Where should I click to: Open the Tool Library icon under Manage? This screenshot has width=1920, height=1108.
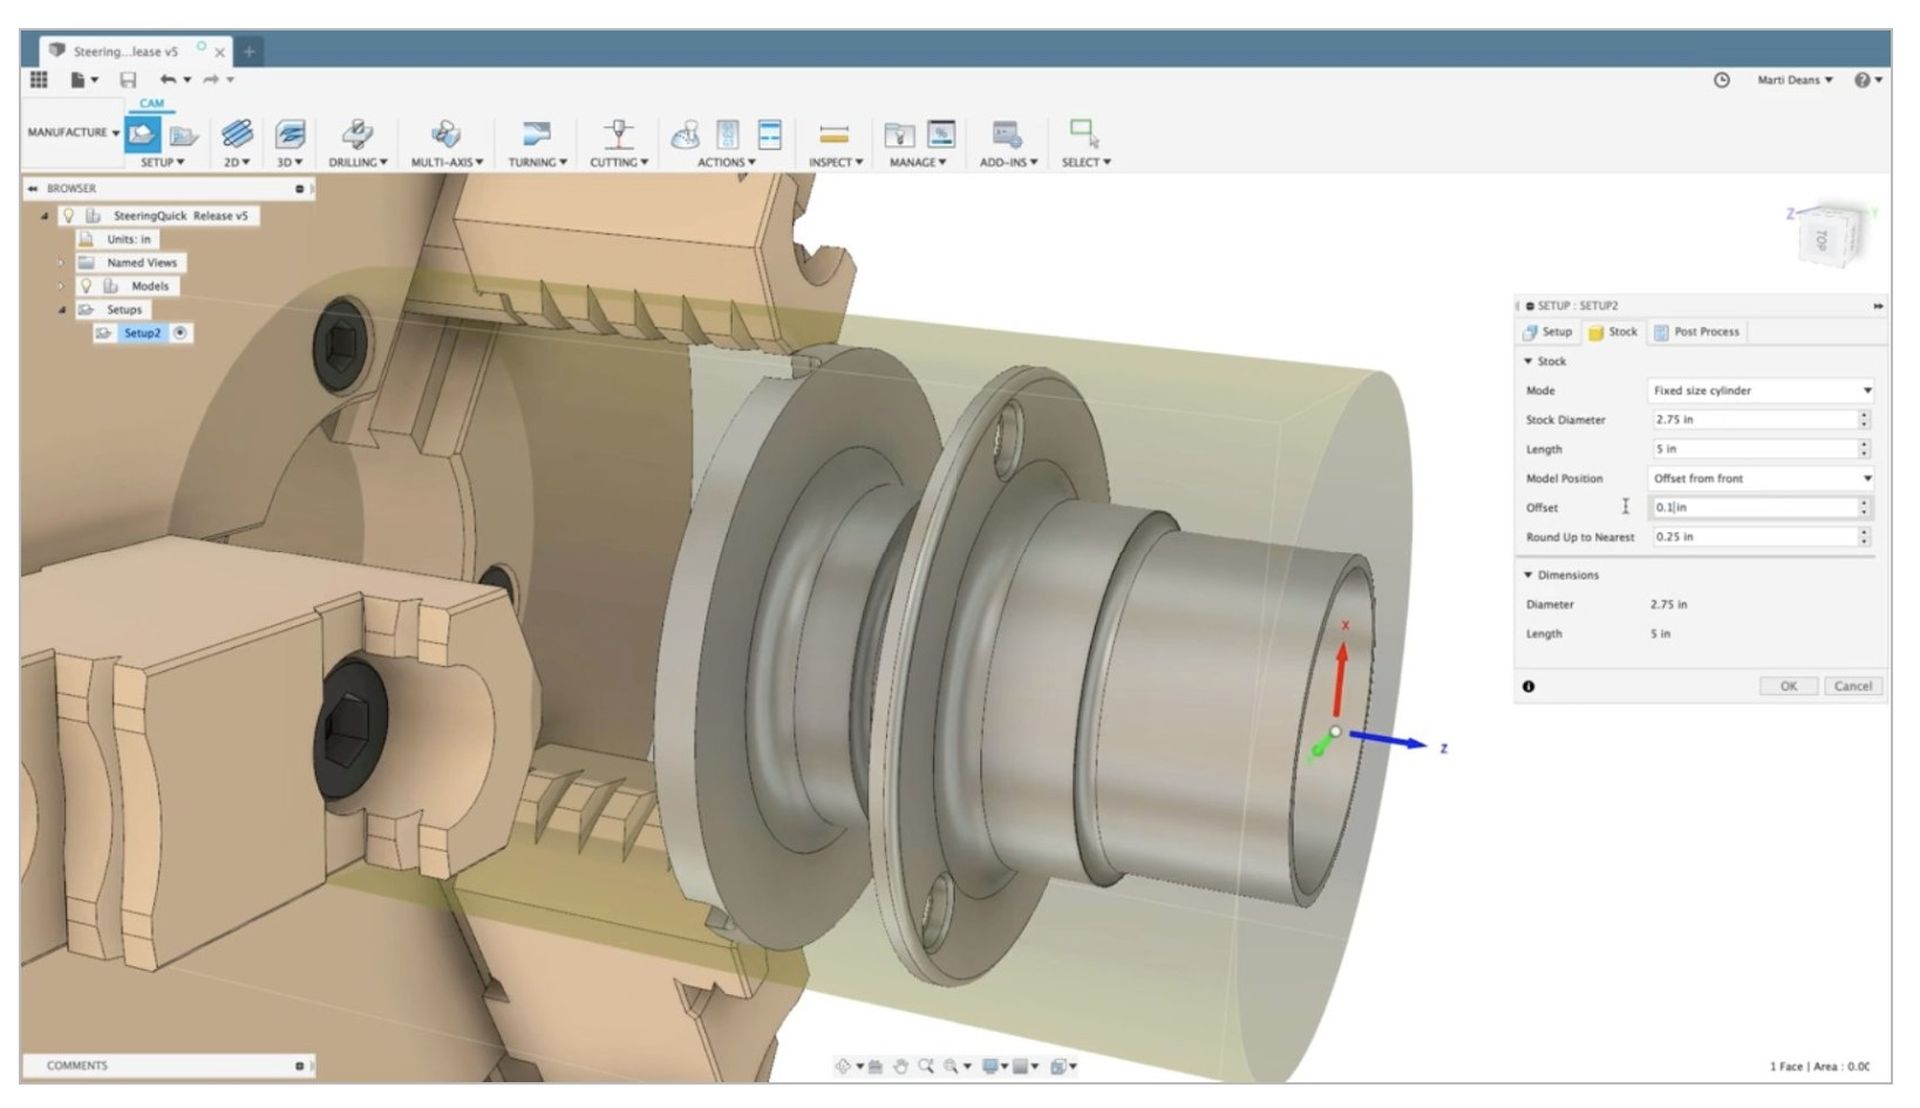(899, 134)
